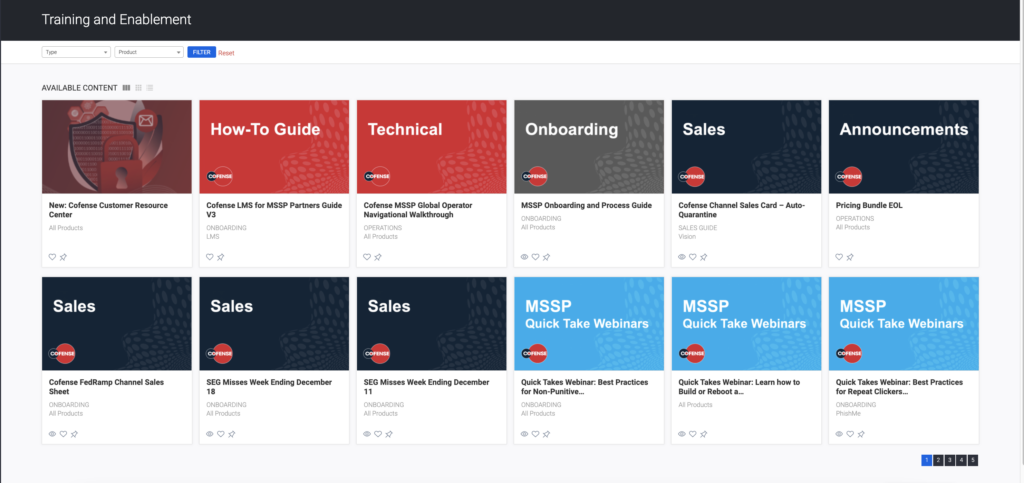Pin the FedRamp Channel Sales Sheet
Viewport: 1024px width, 483px height.
74,434
